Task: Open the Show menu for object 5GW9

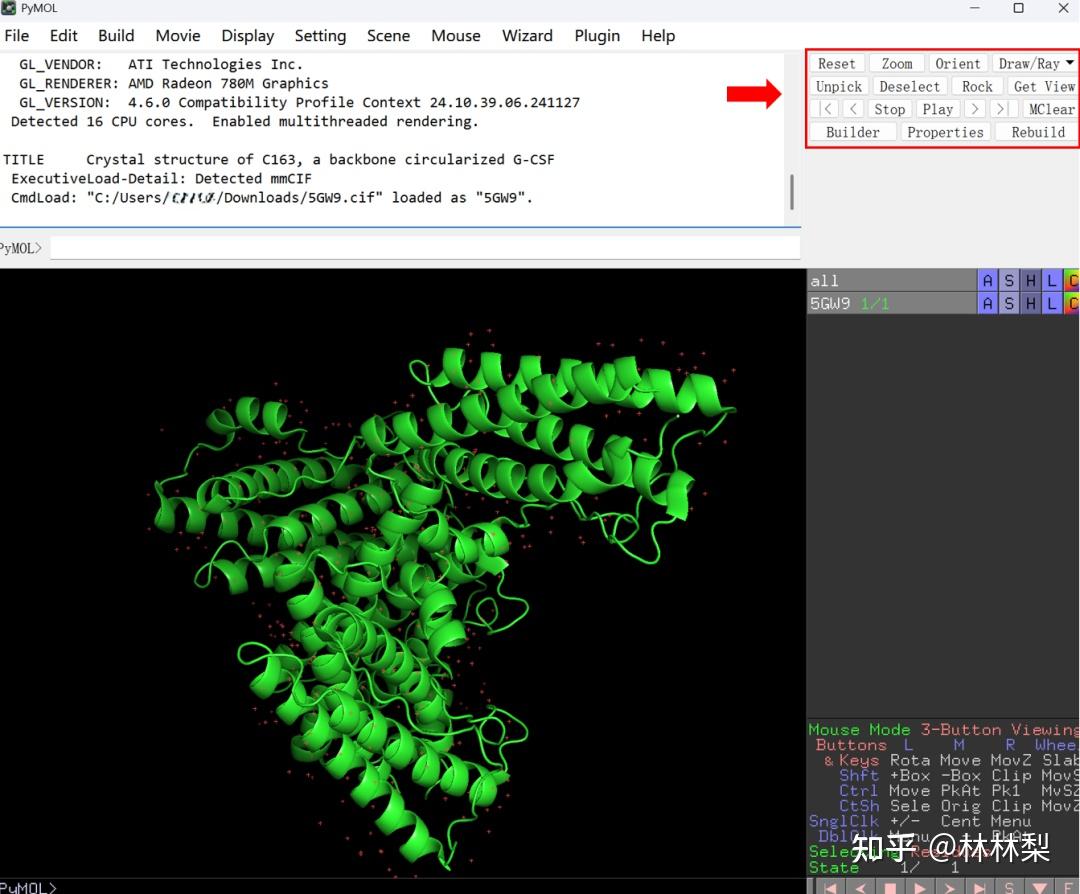Action: coord(1009,302)
